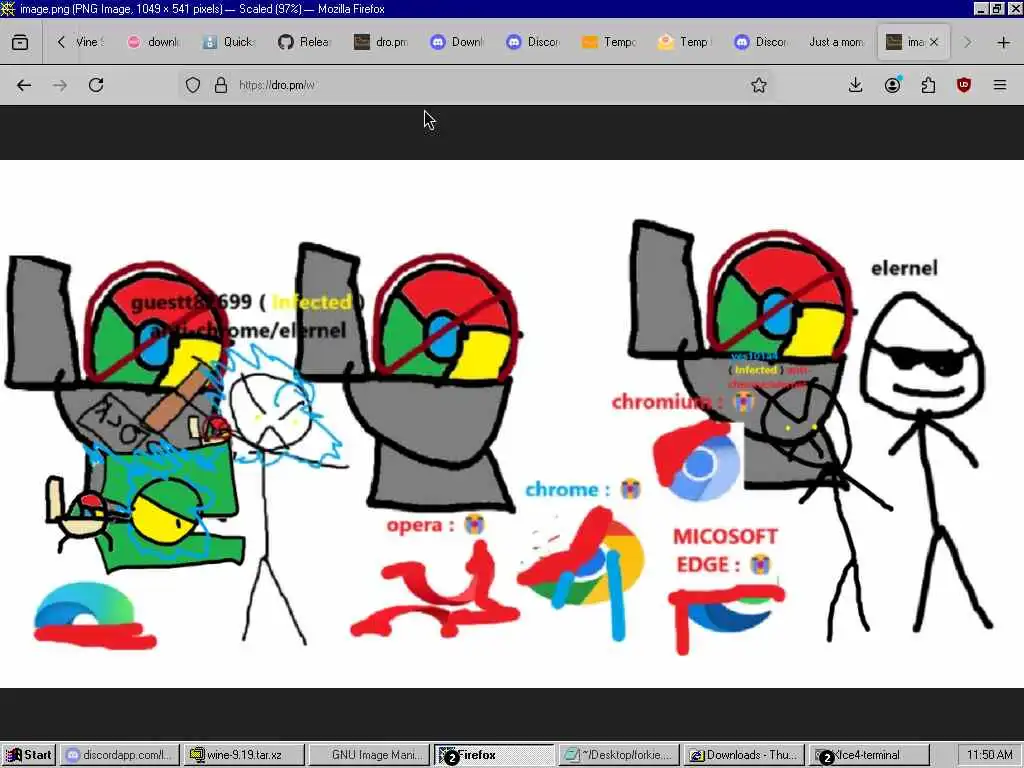Switch to Downloads - Thu taskbar window
Image resolution: width=1024 pixels, height=768 pixels.
coord(744,755)
